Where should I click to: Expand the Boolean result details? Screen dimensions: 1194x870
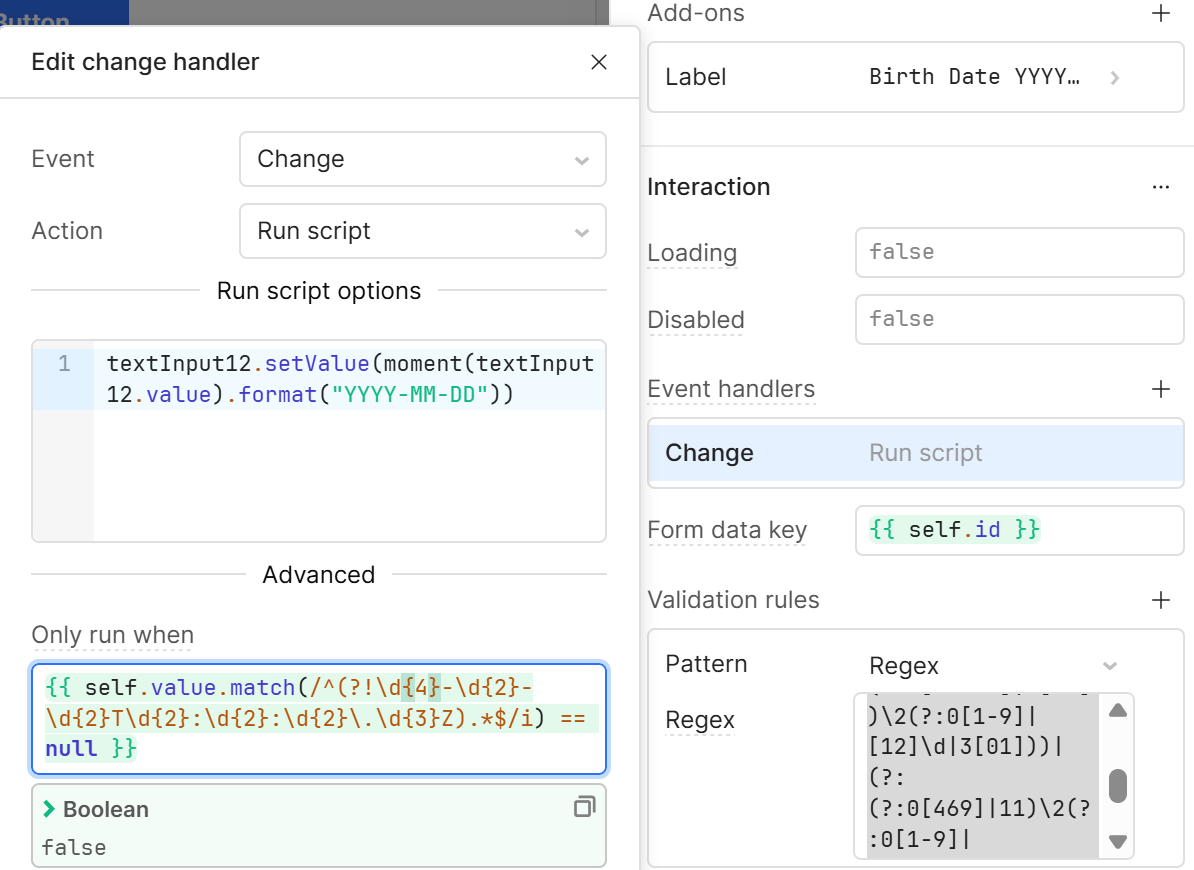49,809
